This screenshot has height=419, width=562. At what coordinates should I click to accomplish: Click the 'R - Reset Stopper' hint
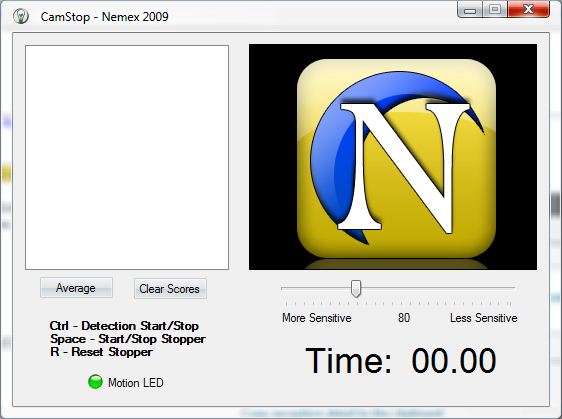tap(101, 352)
